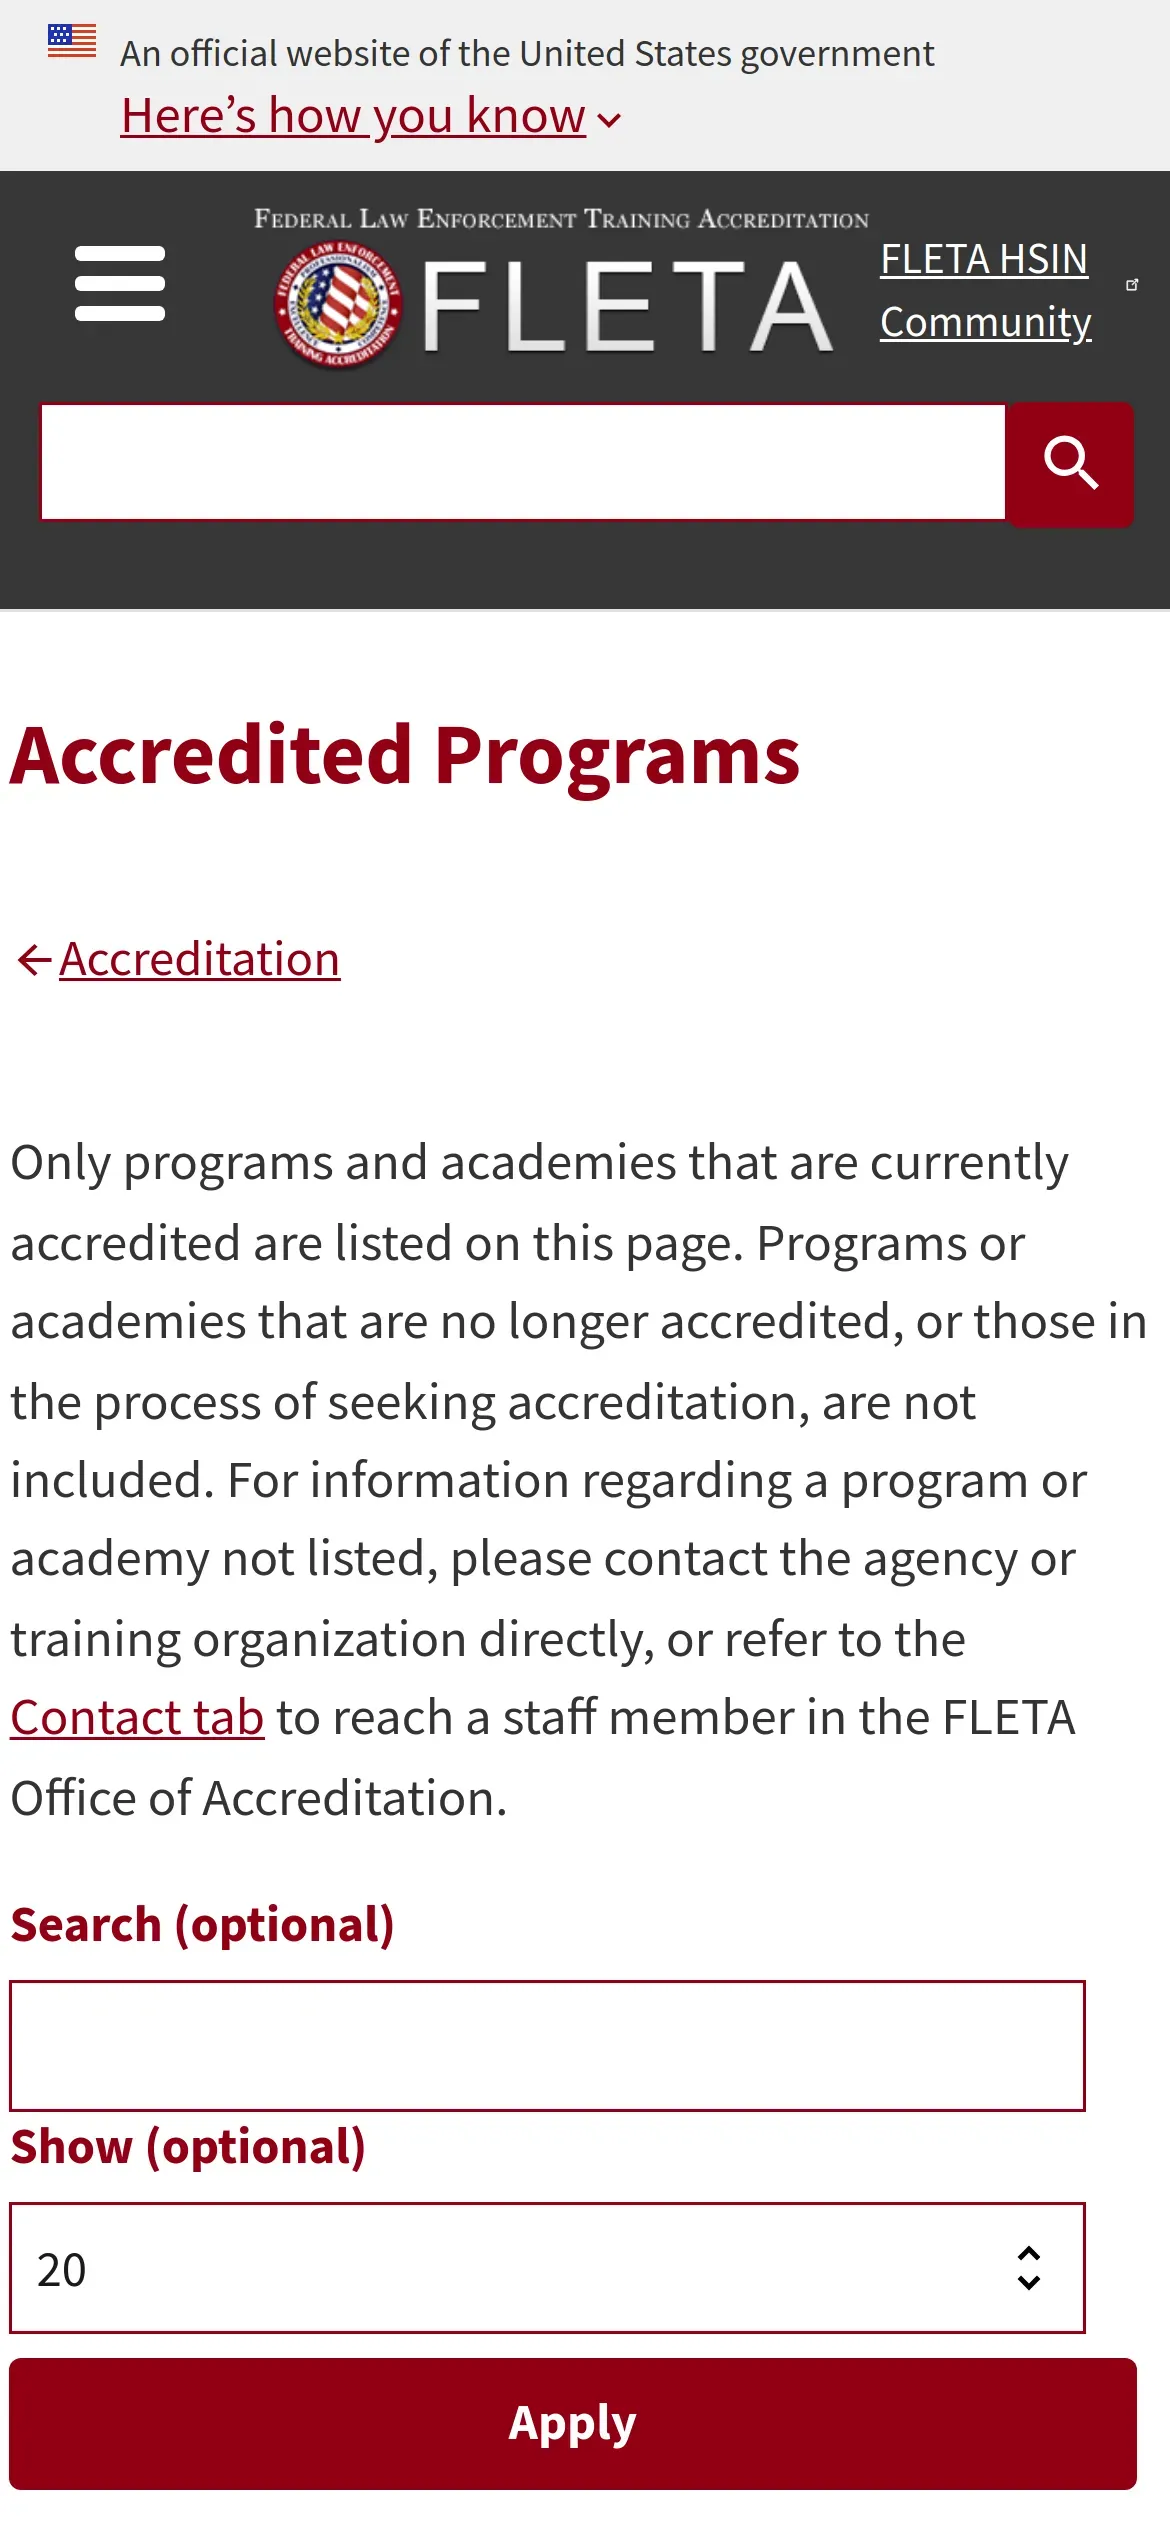
Task: Click the external link icon beside Community
Action: tap(1132, 285)
